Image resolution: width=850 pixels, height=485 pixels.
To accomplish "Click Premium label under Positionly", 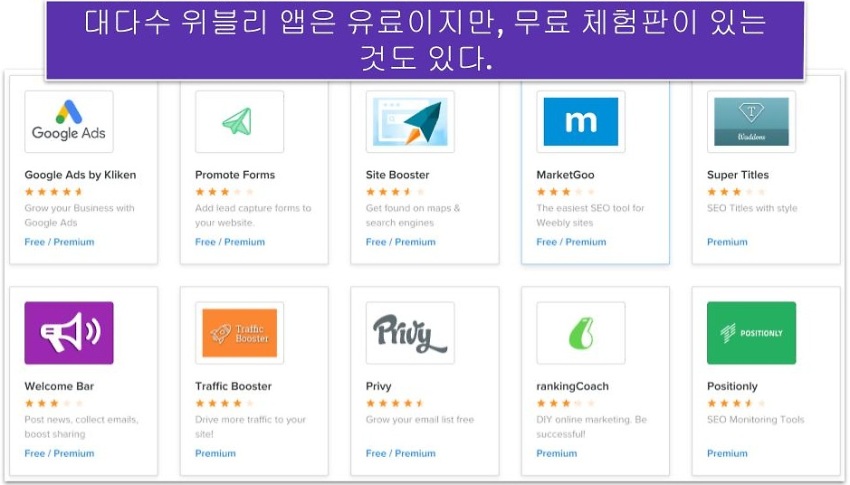I will coord(727,454).
